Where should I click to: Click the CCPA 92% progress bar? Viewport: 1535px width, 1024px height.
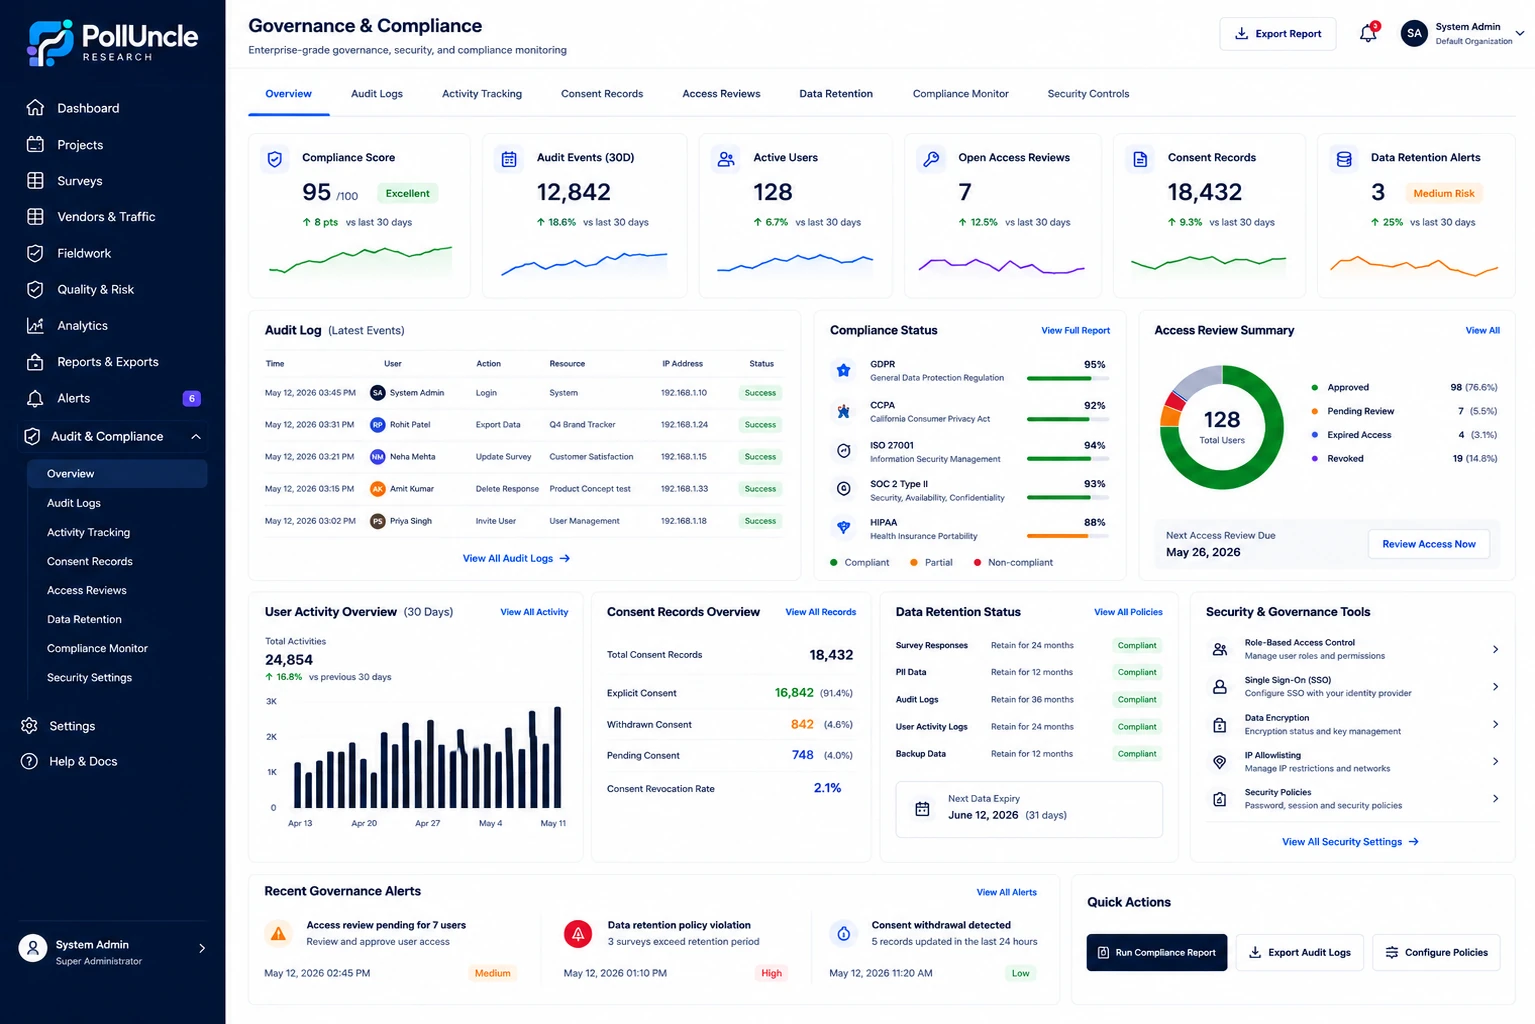(x=1067, y=419)
